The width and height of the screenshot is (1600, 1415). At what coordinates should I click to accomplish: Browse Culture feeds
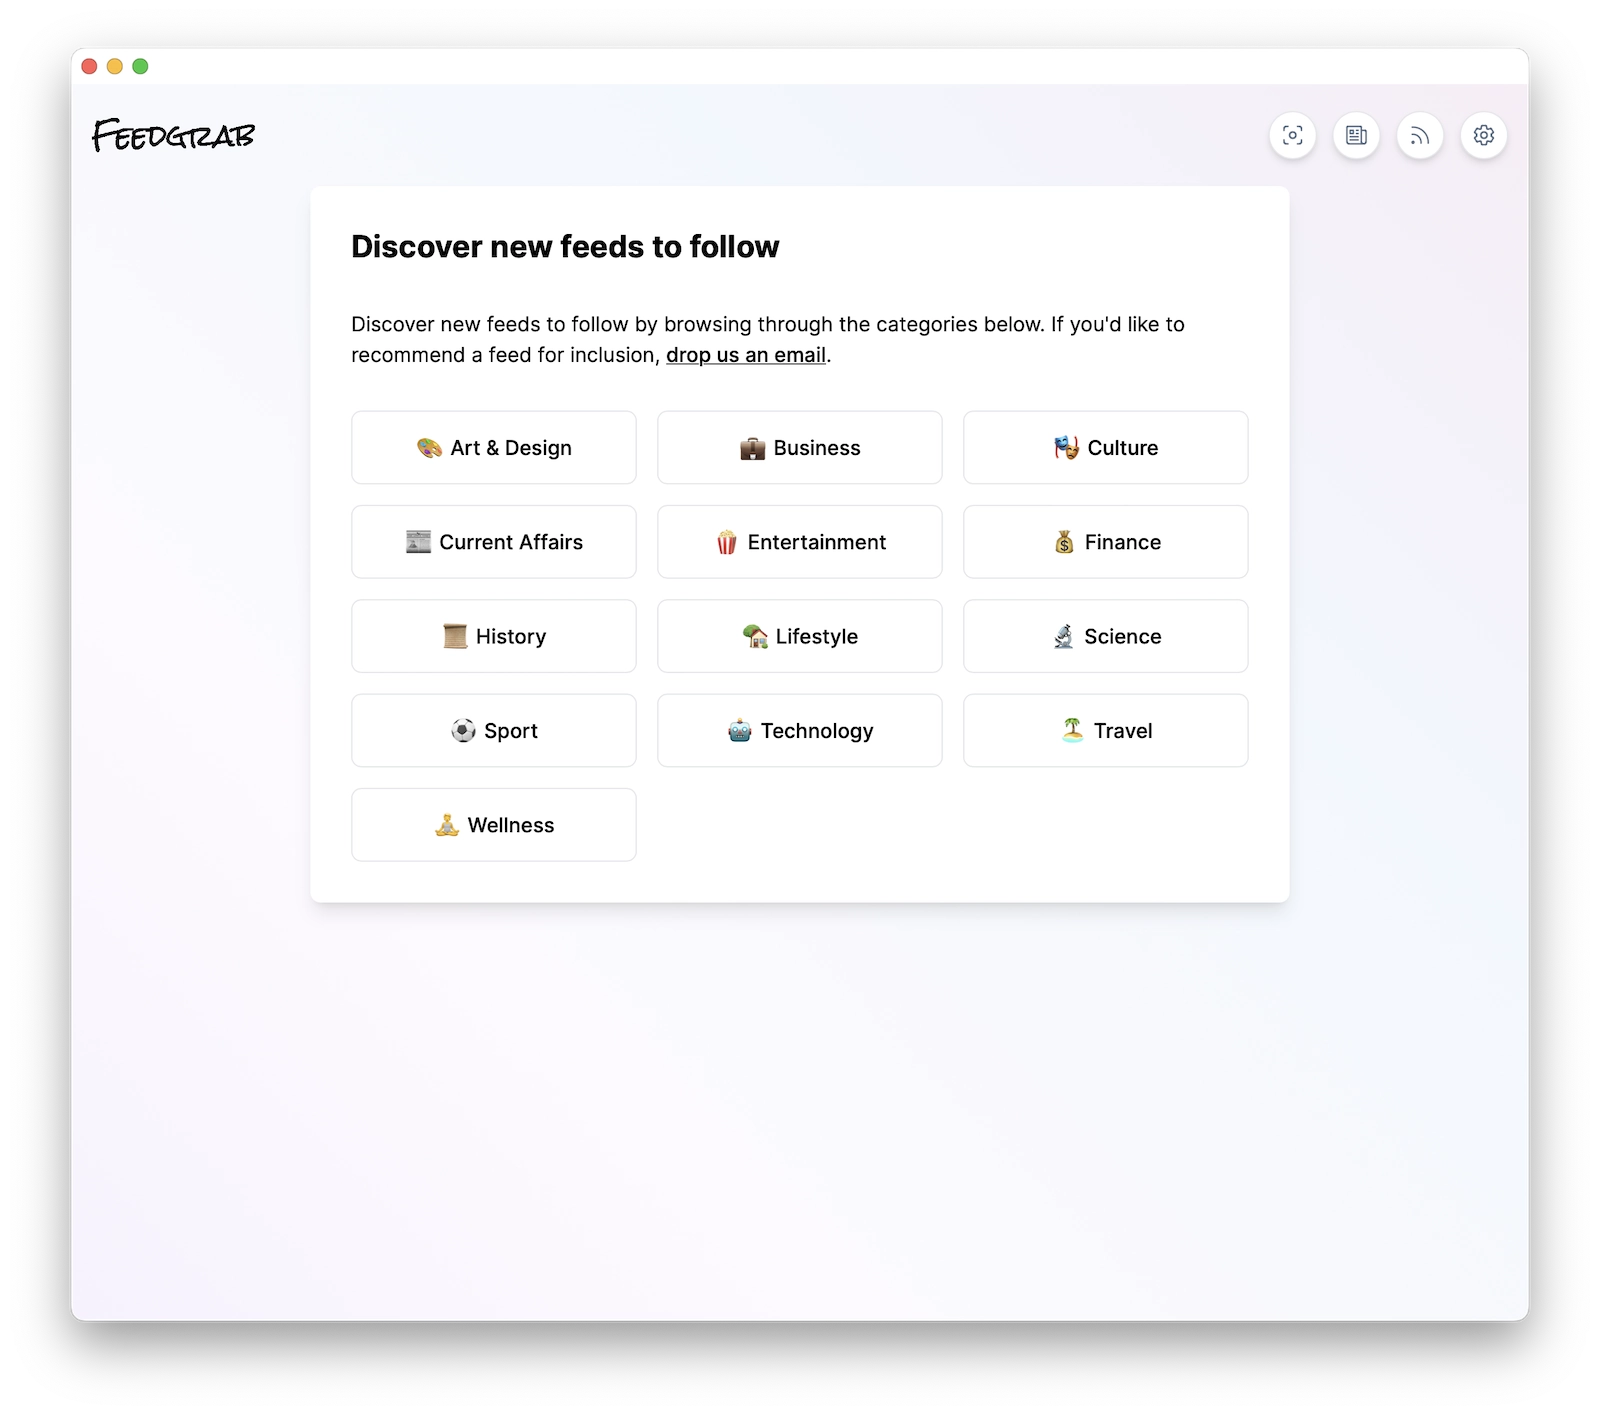pyautogui.click(x=1105, y=448)
